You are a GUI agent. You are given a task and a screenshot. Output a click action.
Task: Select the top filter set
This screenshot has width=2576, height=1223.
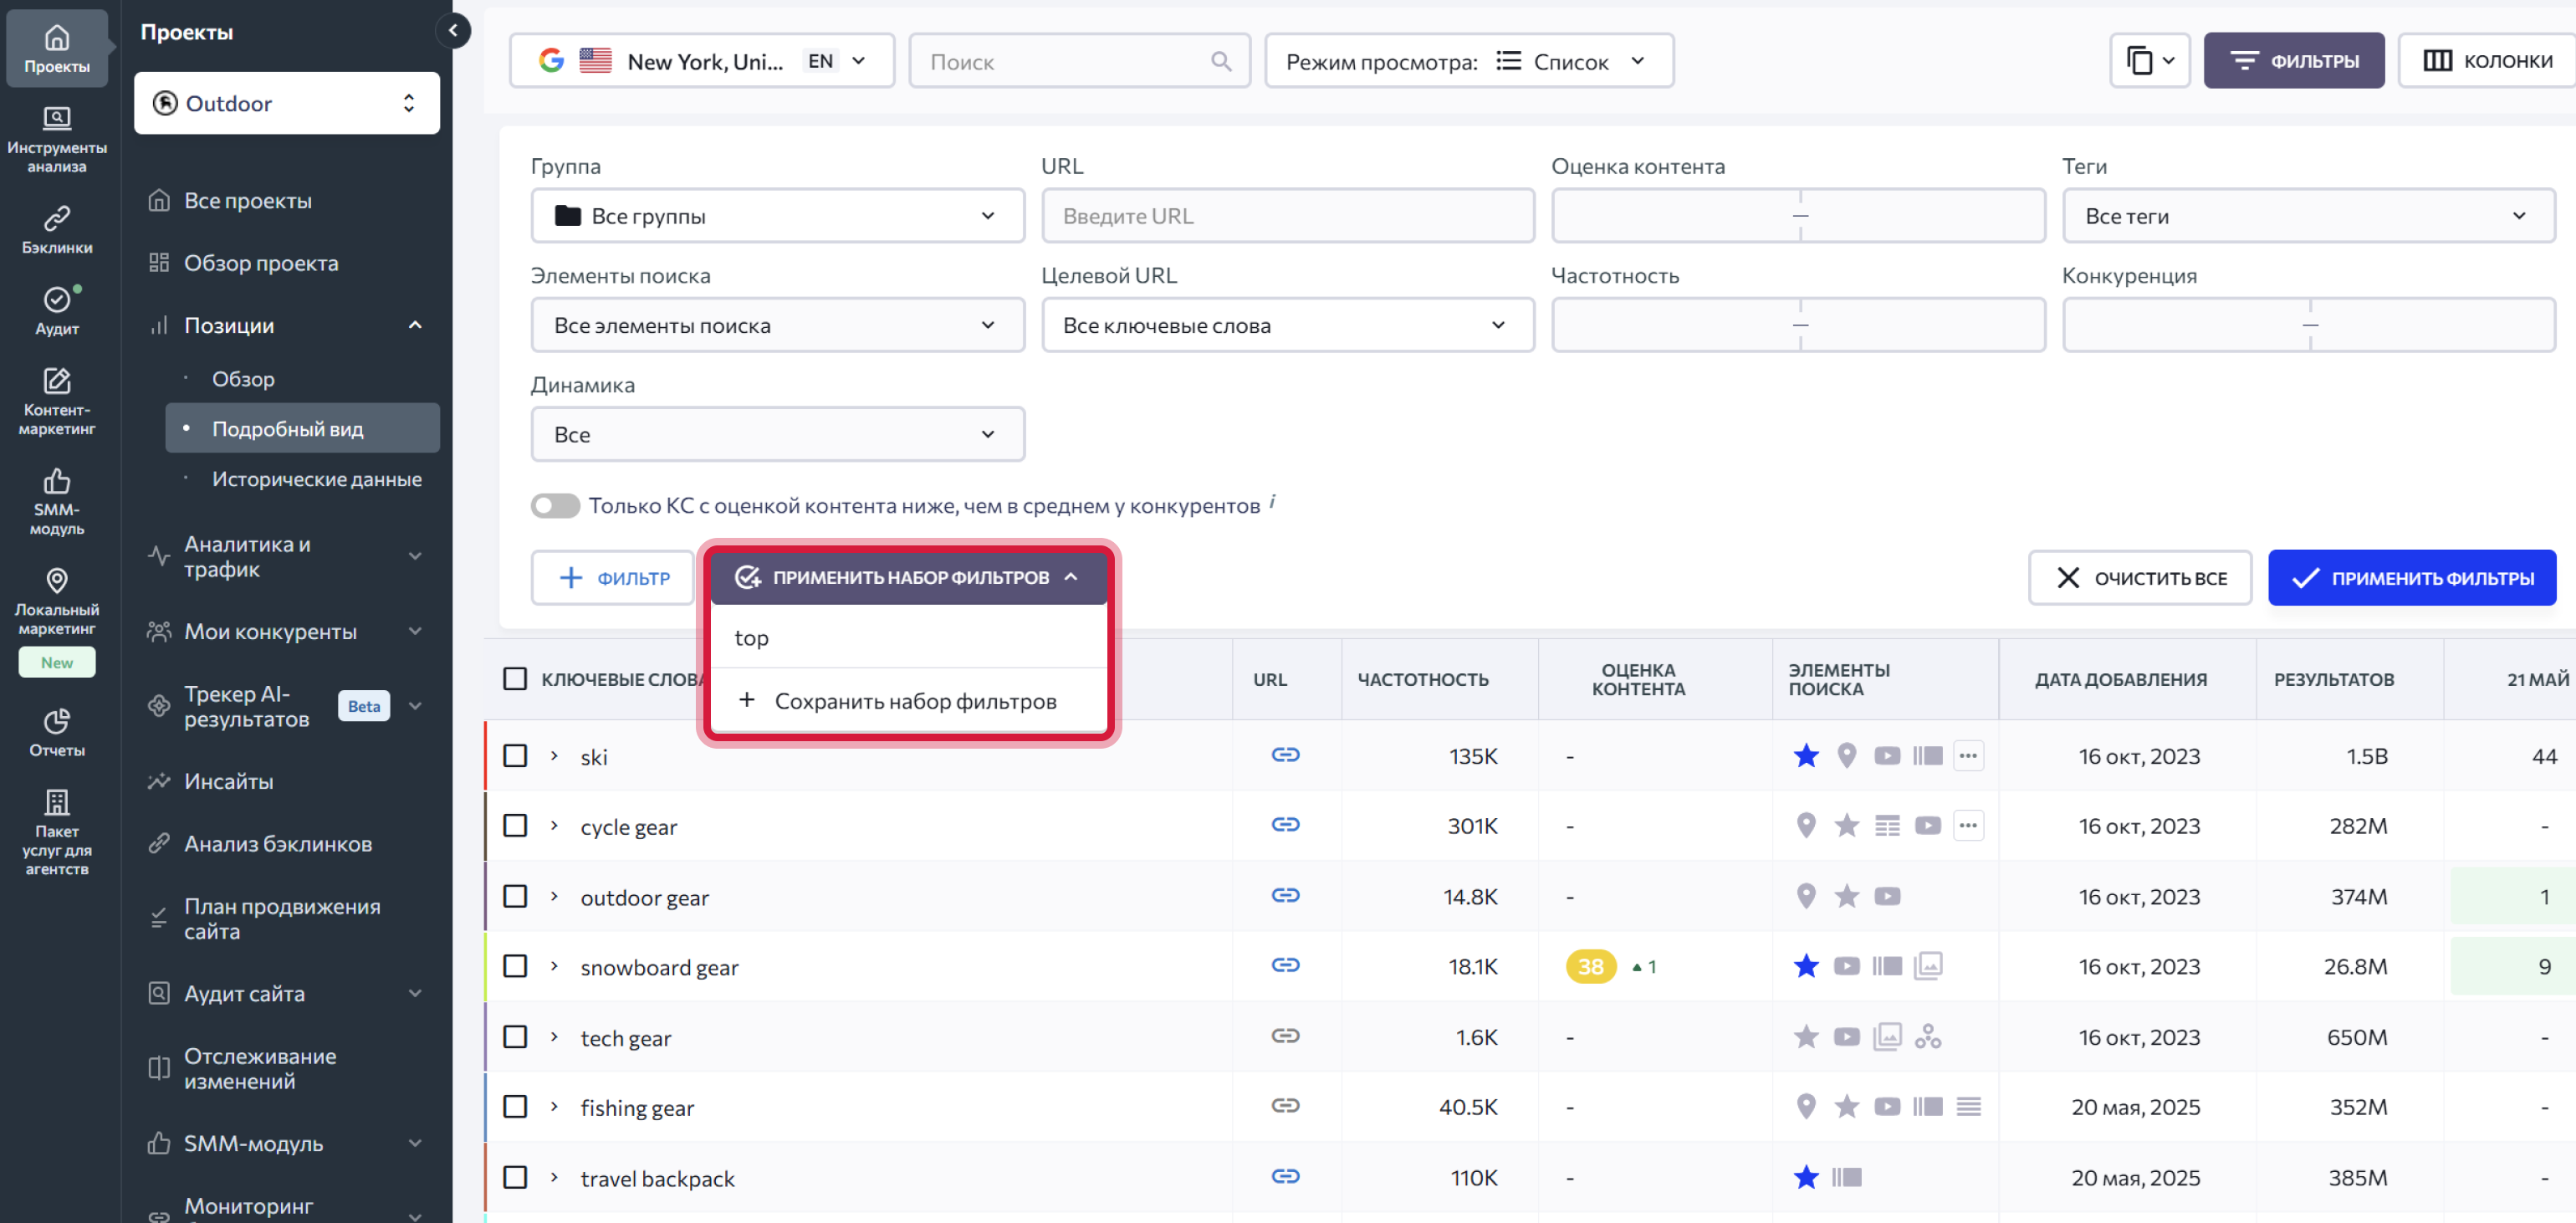point(908,637)
